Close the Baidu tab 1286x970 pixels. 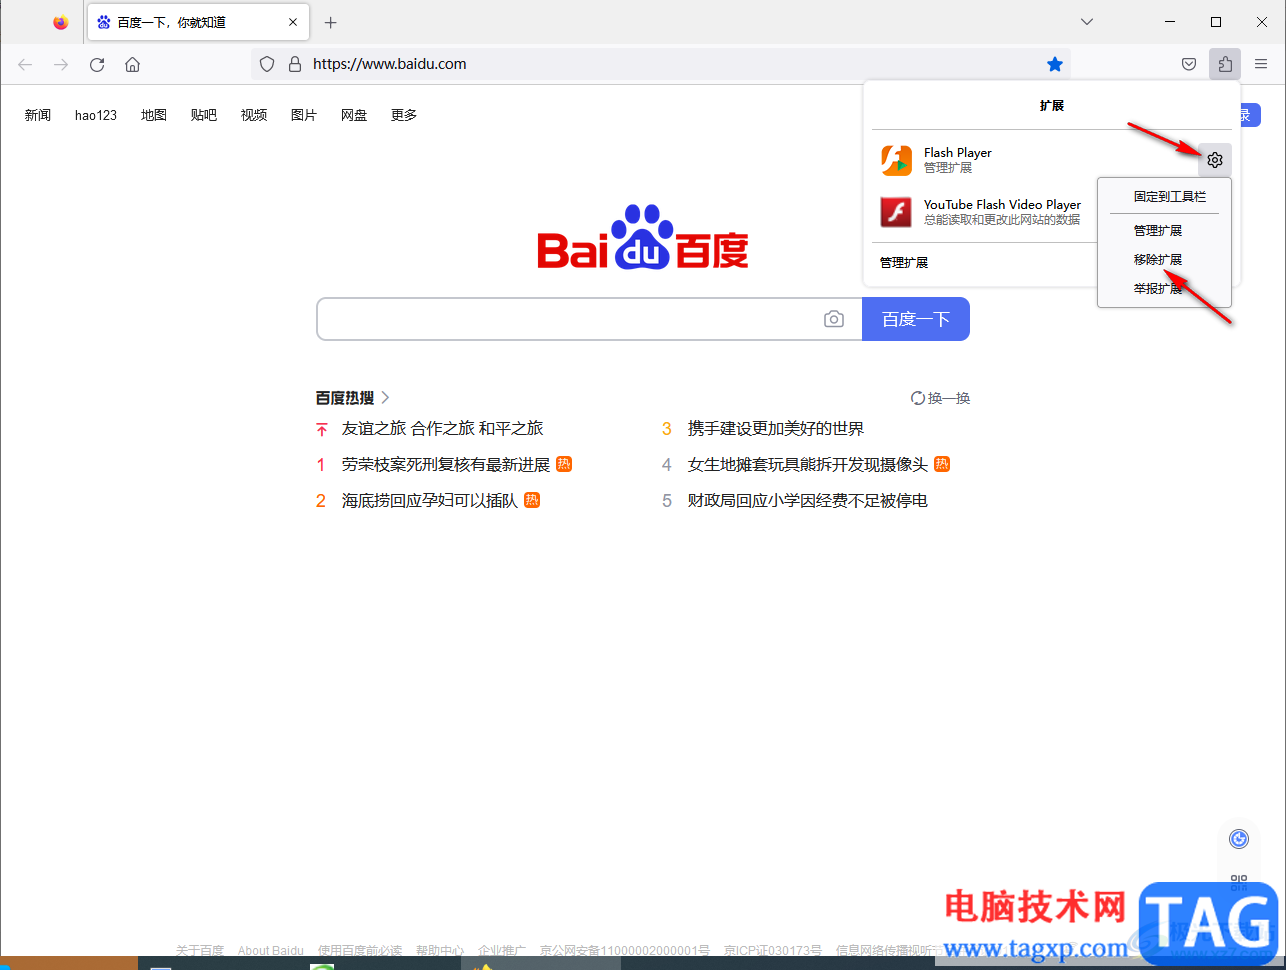click(x=293, y=22)
